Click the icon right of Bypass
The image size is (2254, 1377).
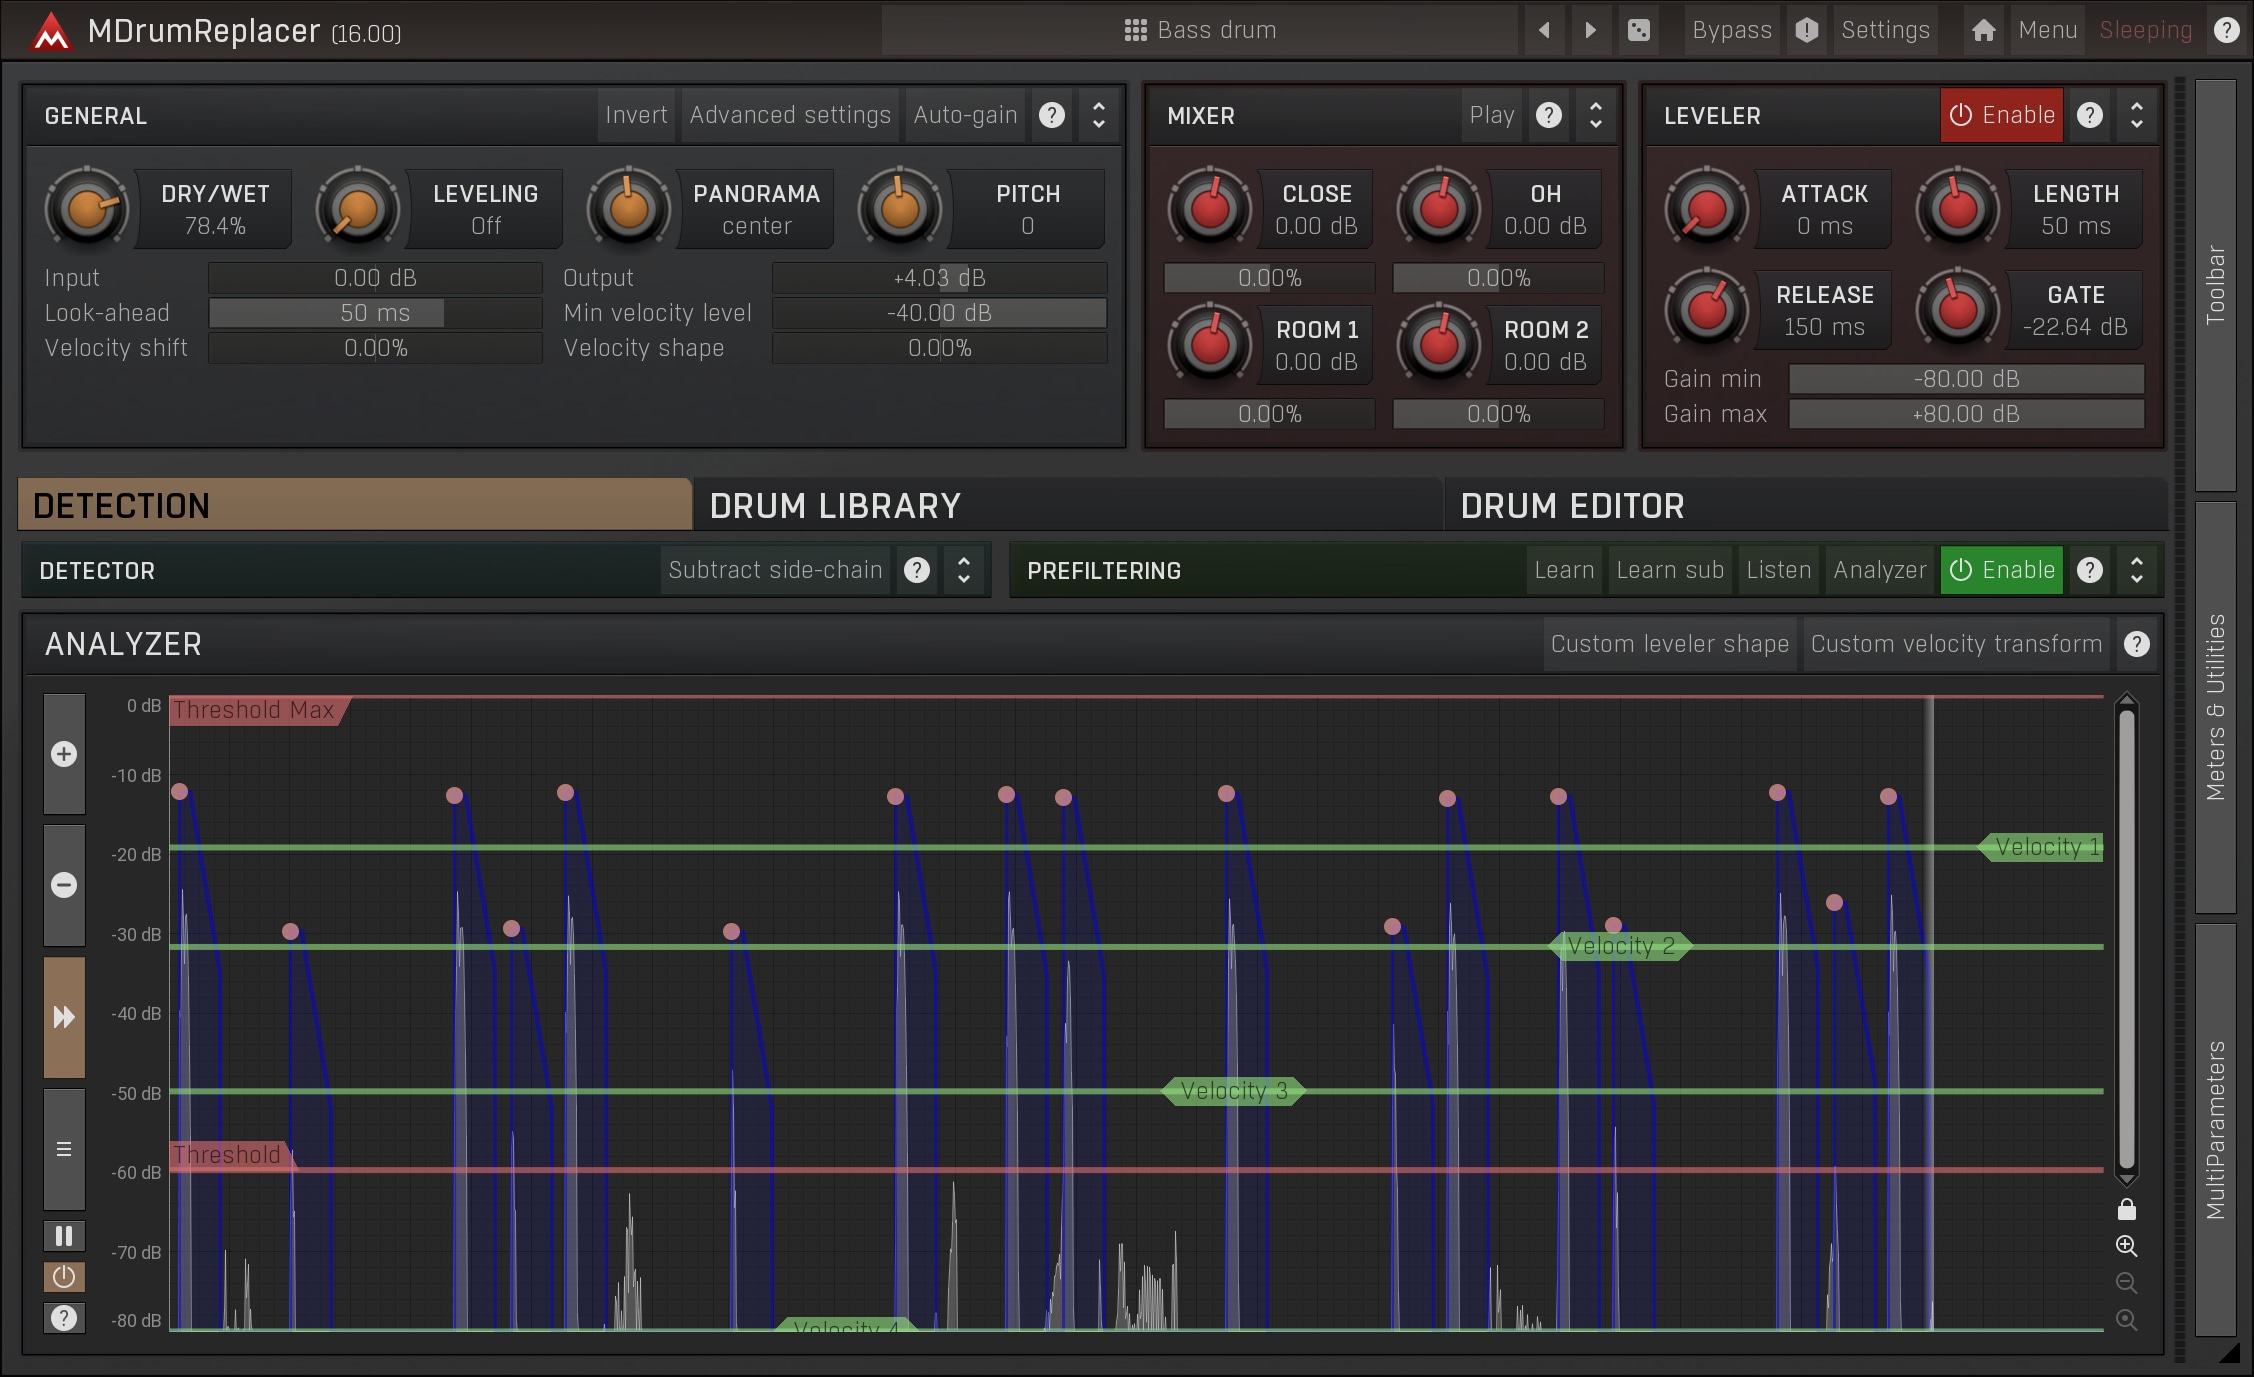[x=1806, y=30]
